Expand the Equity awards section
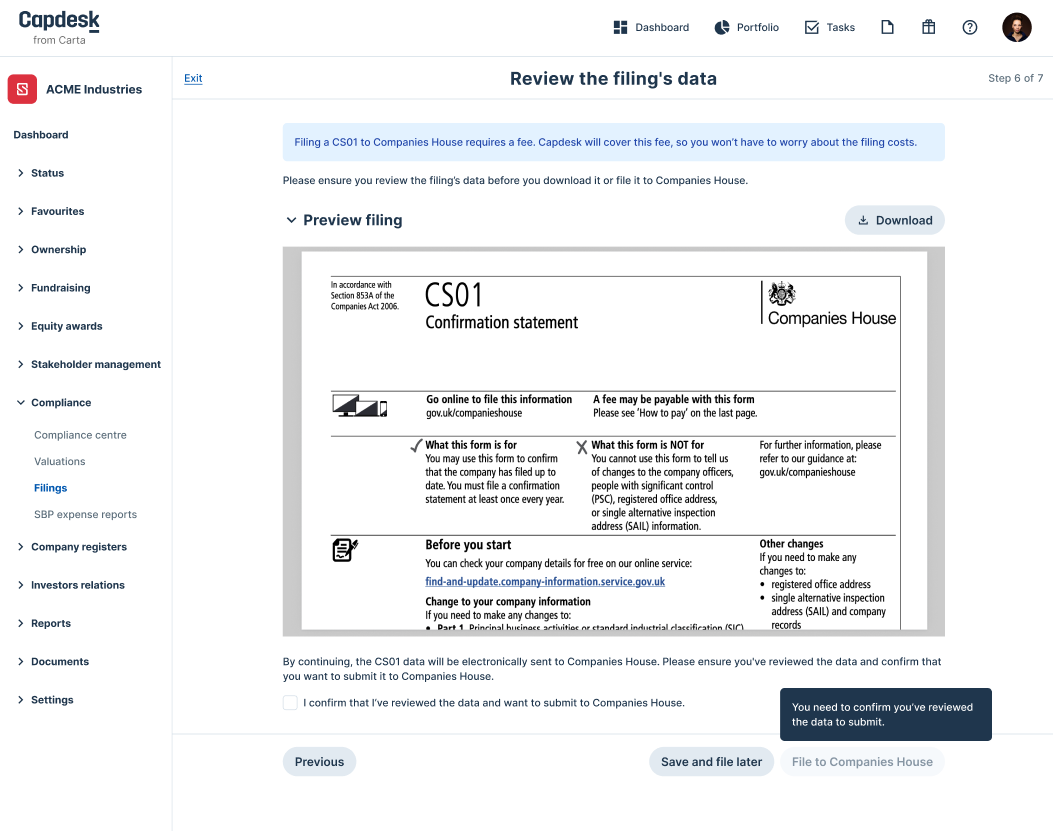 click(x=66, y=326)
